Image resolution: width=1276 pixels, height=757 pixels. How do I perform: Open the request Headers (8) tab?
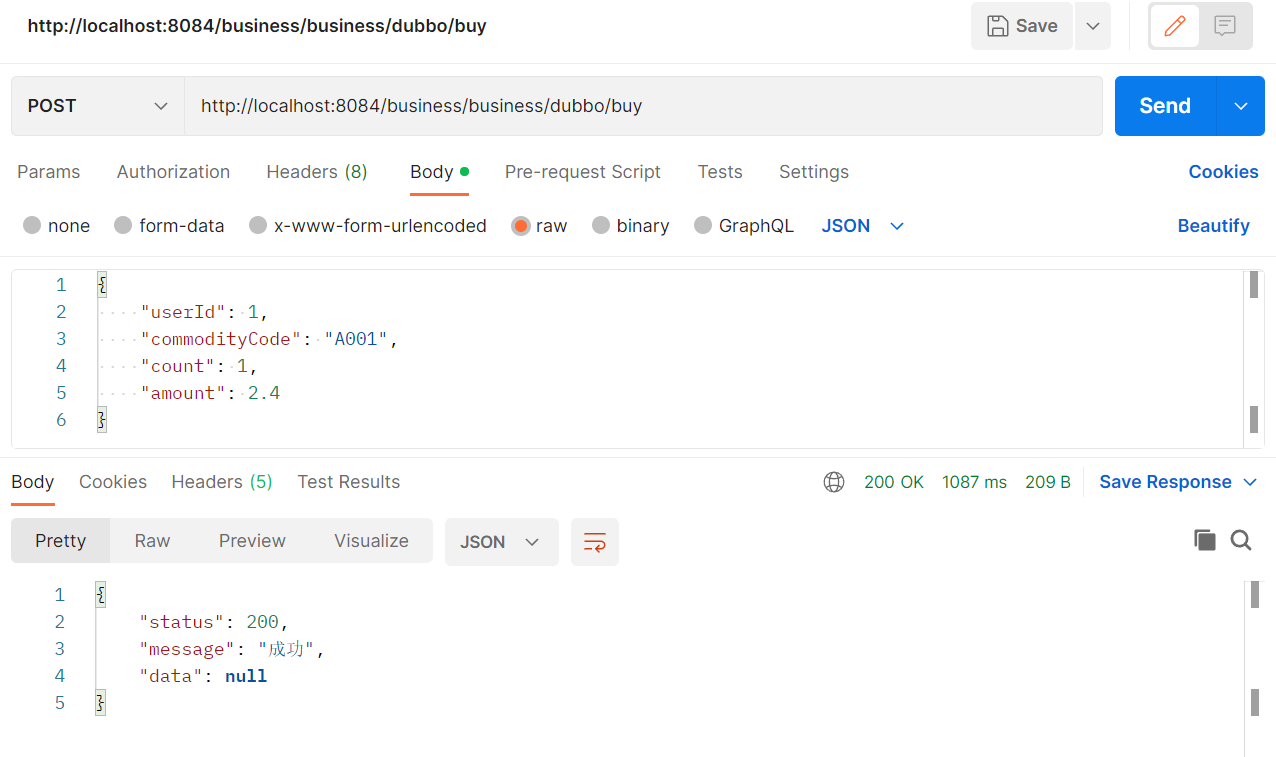(x=317, y=172)
